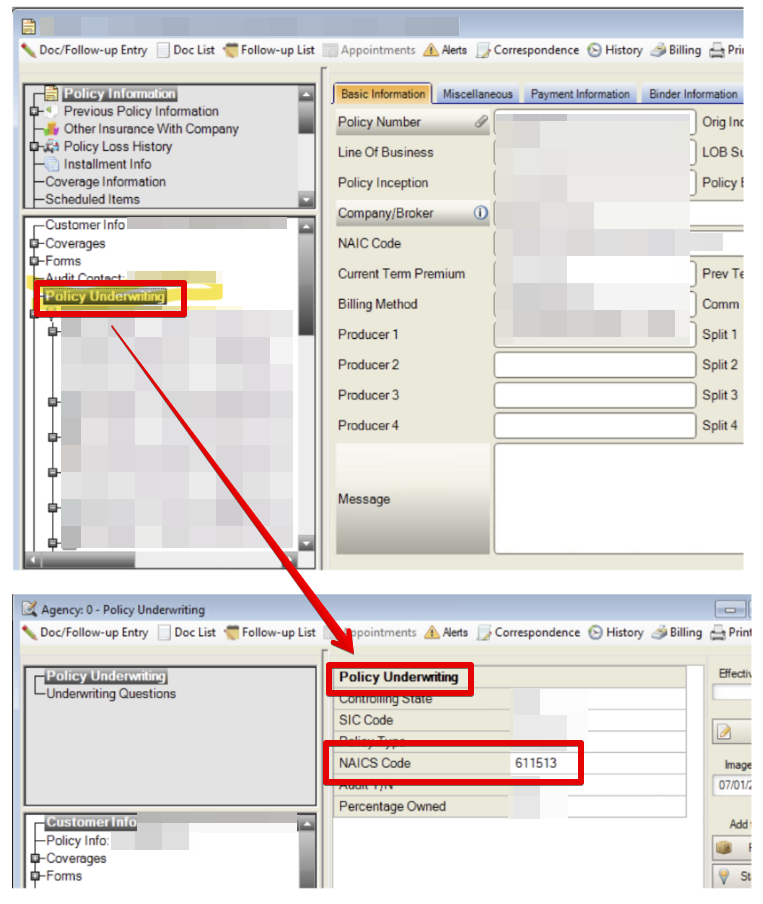The height and width of the screenshot is (904, 763).
Task: Click Installment Info page icon
Action: click(x=51, y=164)
